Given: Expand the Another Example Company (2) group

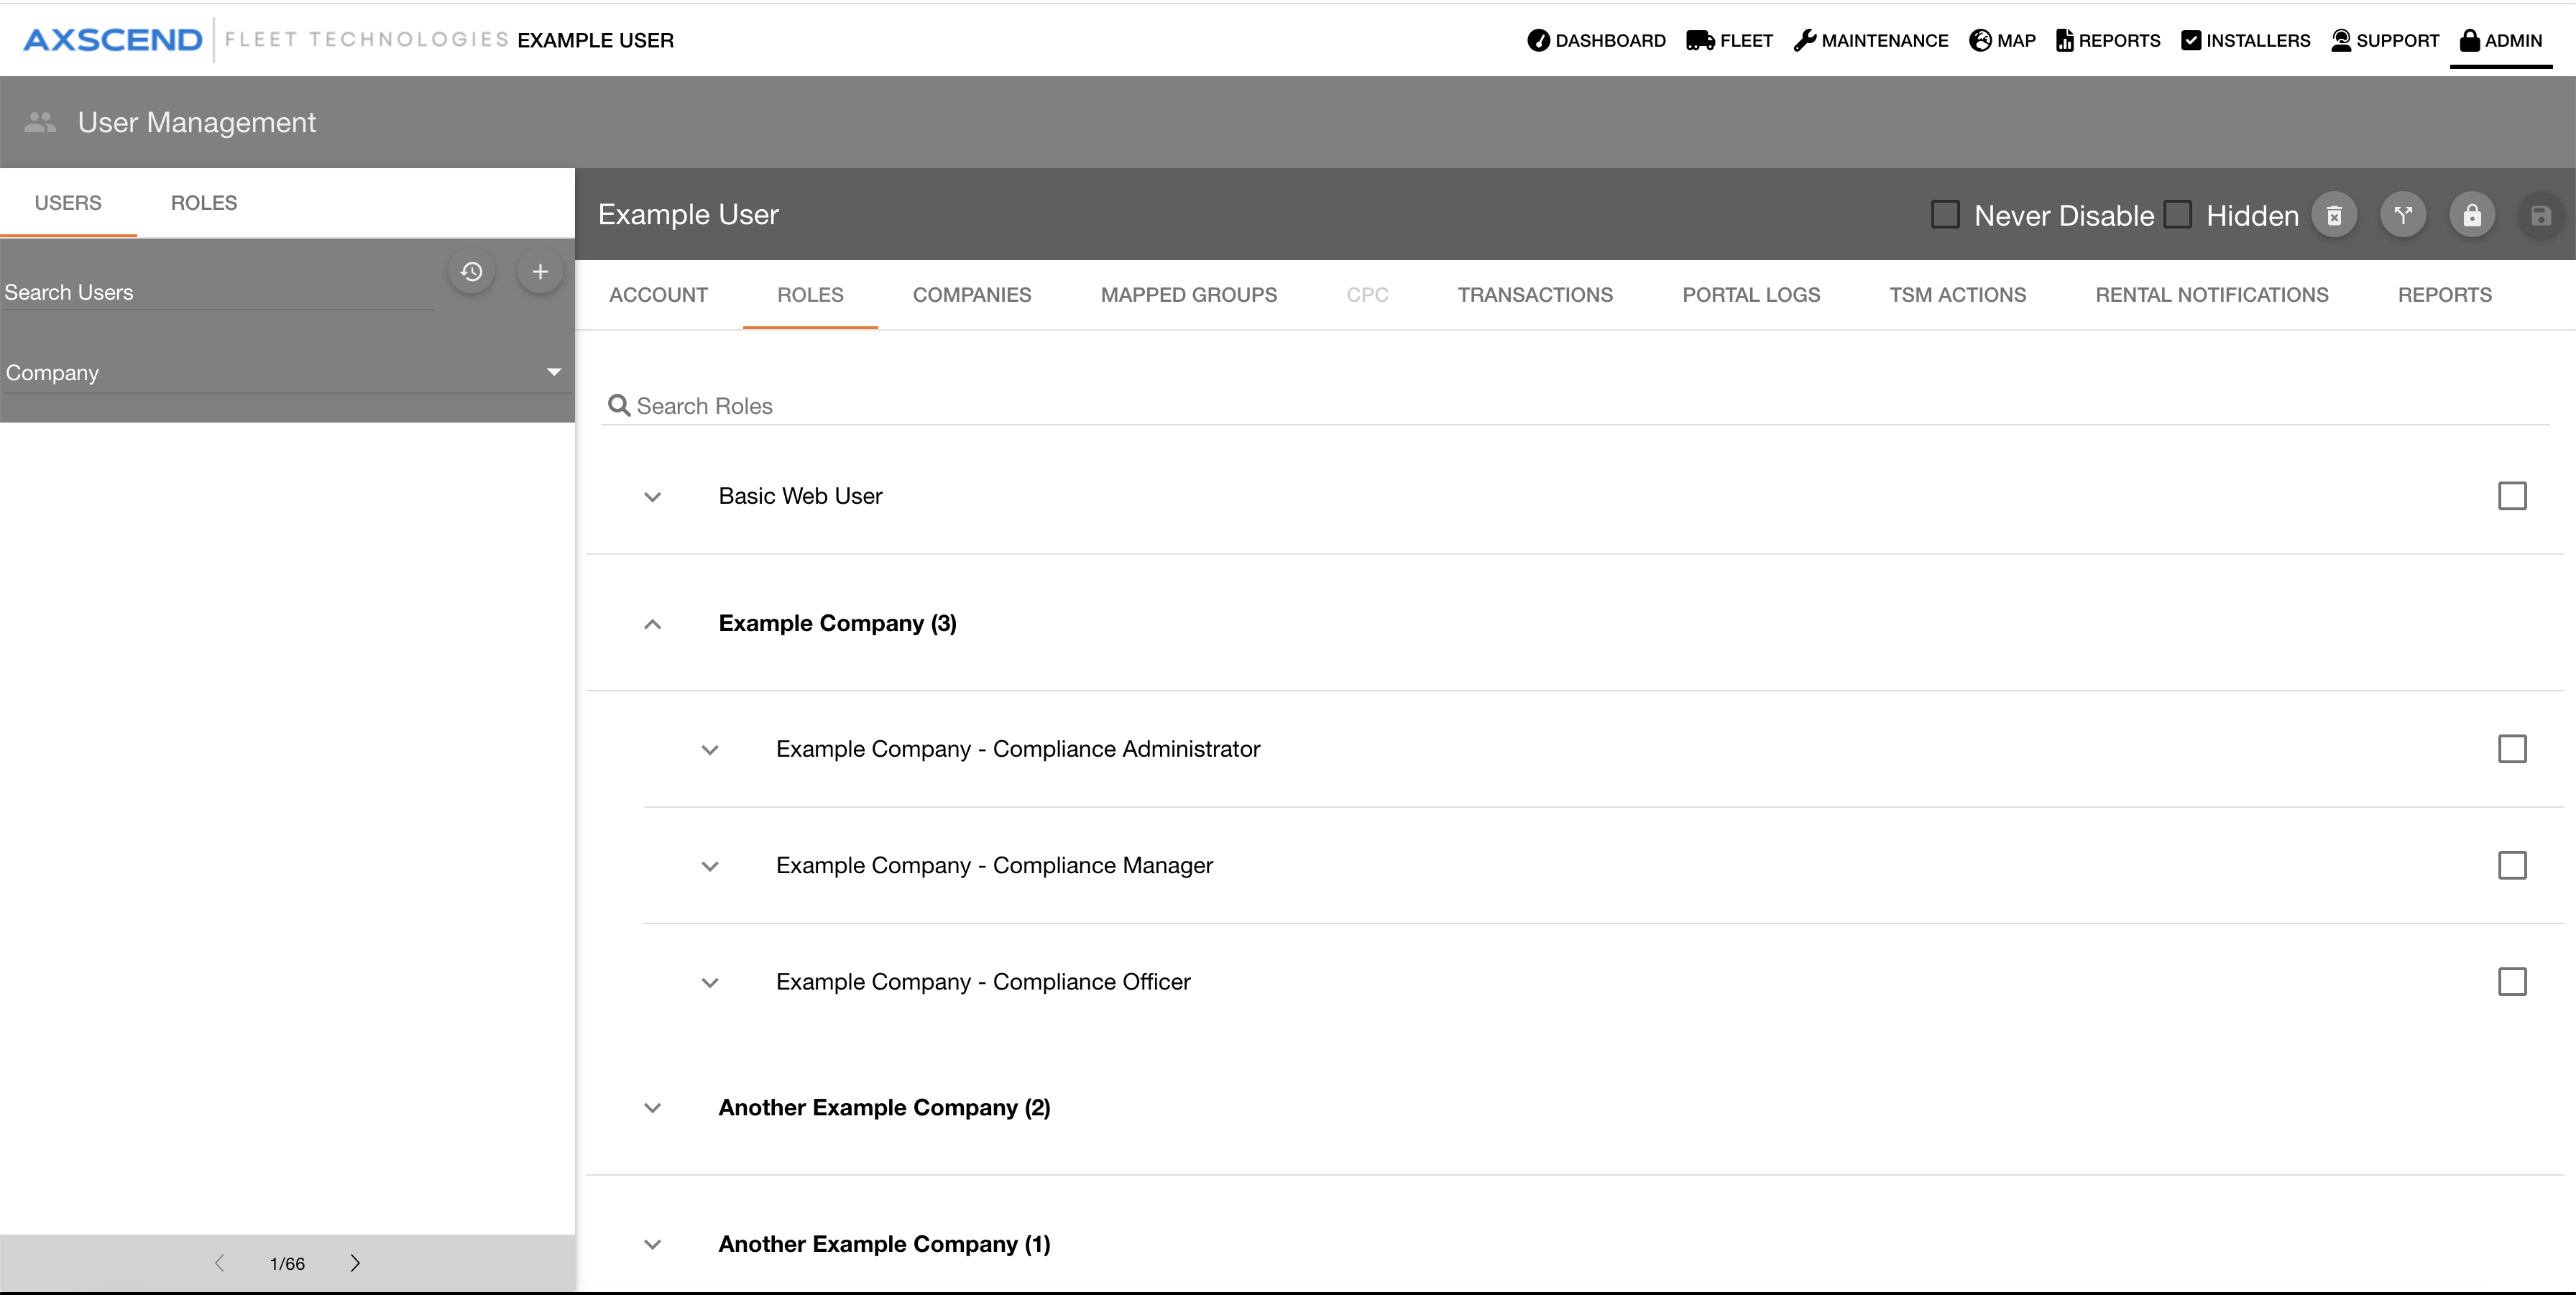Looking at the screenshot, I should tap(653, 1108).
